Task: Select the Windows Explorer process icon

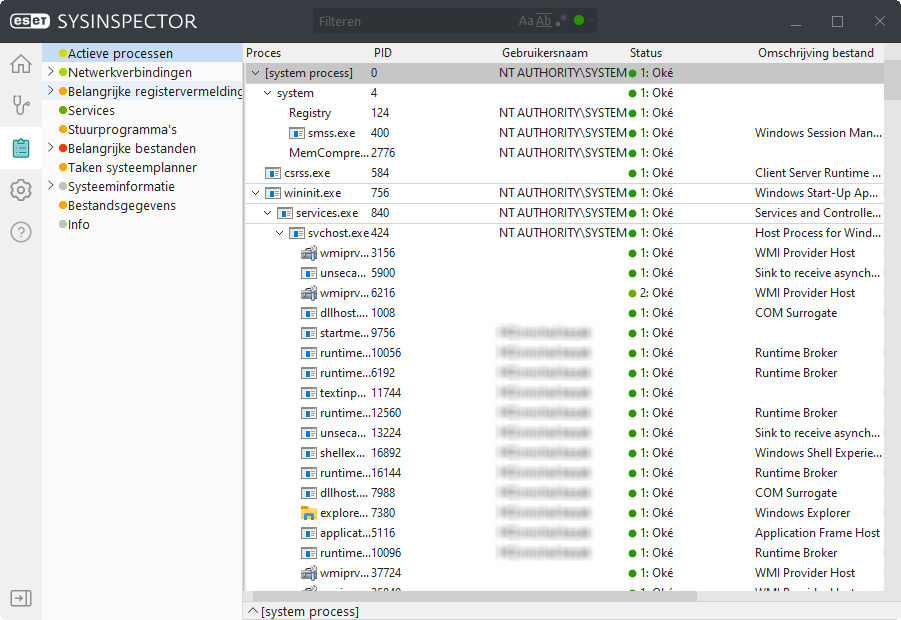Action: (x=309, y=513)
